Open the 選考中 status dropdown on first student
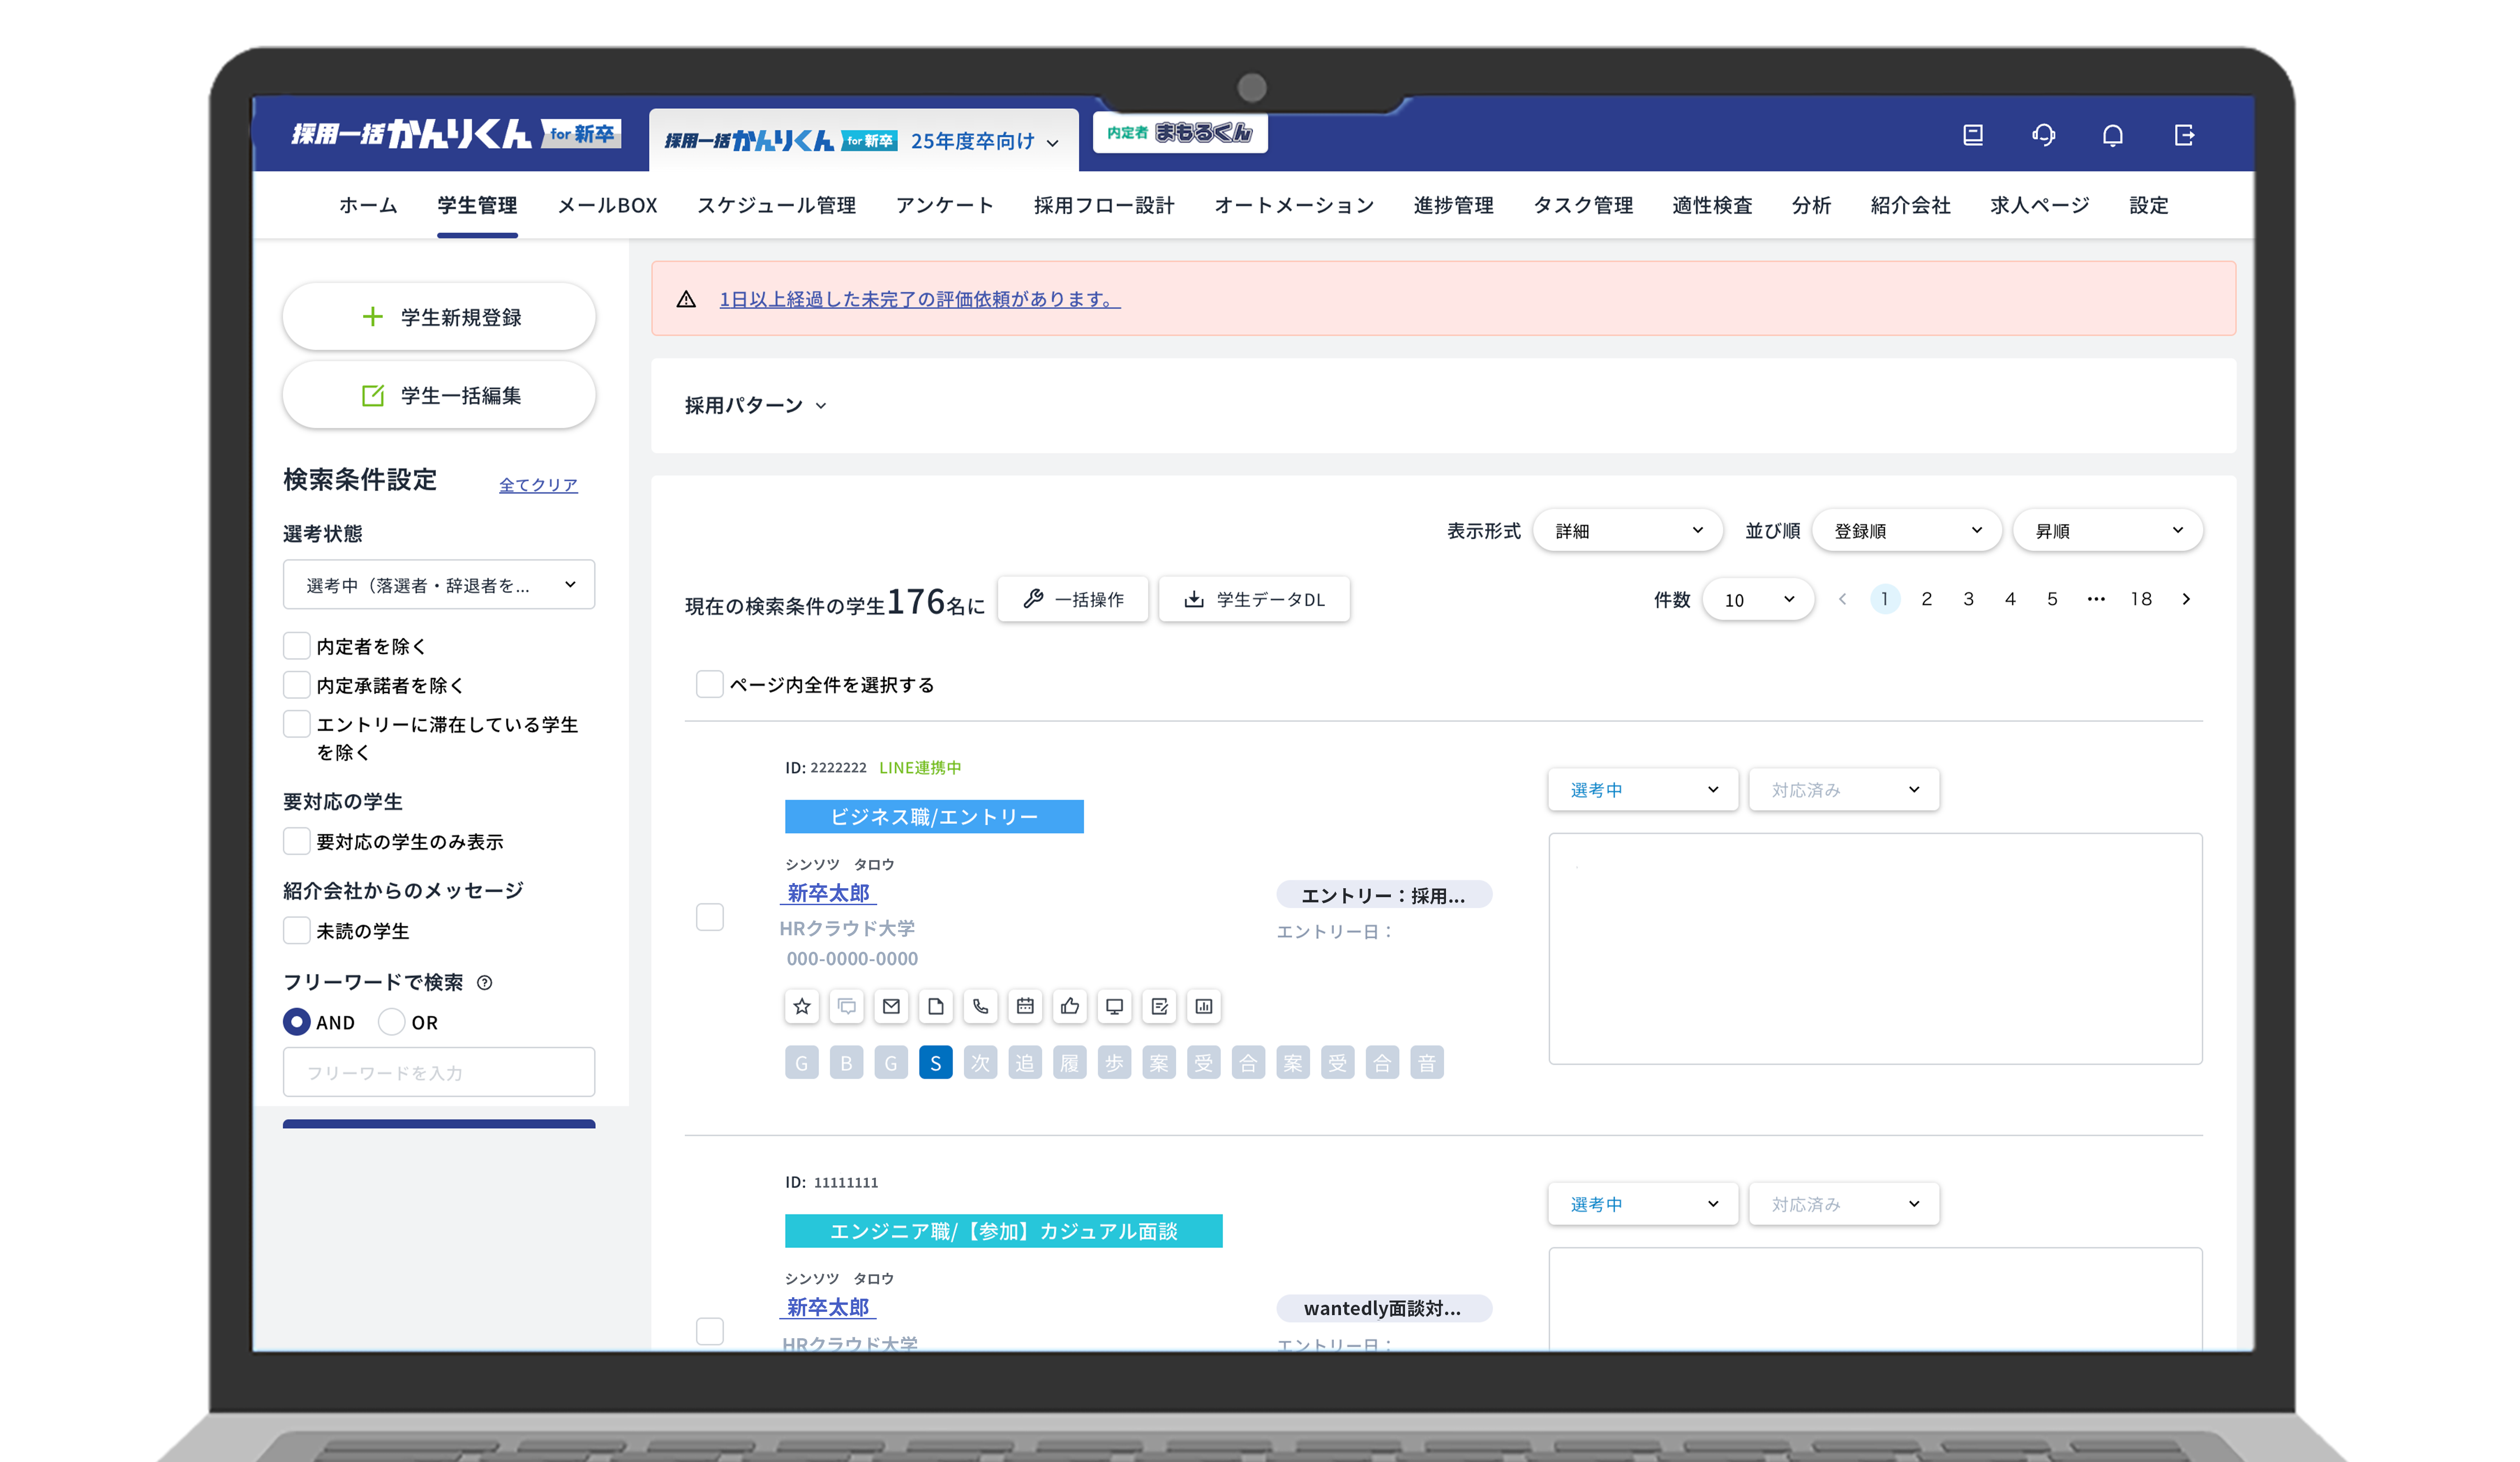2520x1462 pixels. tap(1642, 789)
